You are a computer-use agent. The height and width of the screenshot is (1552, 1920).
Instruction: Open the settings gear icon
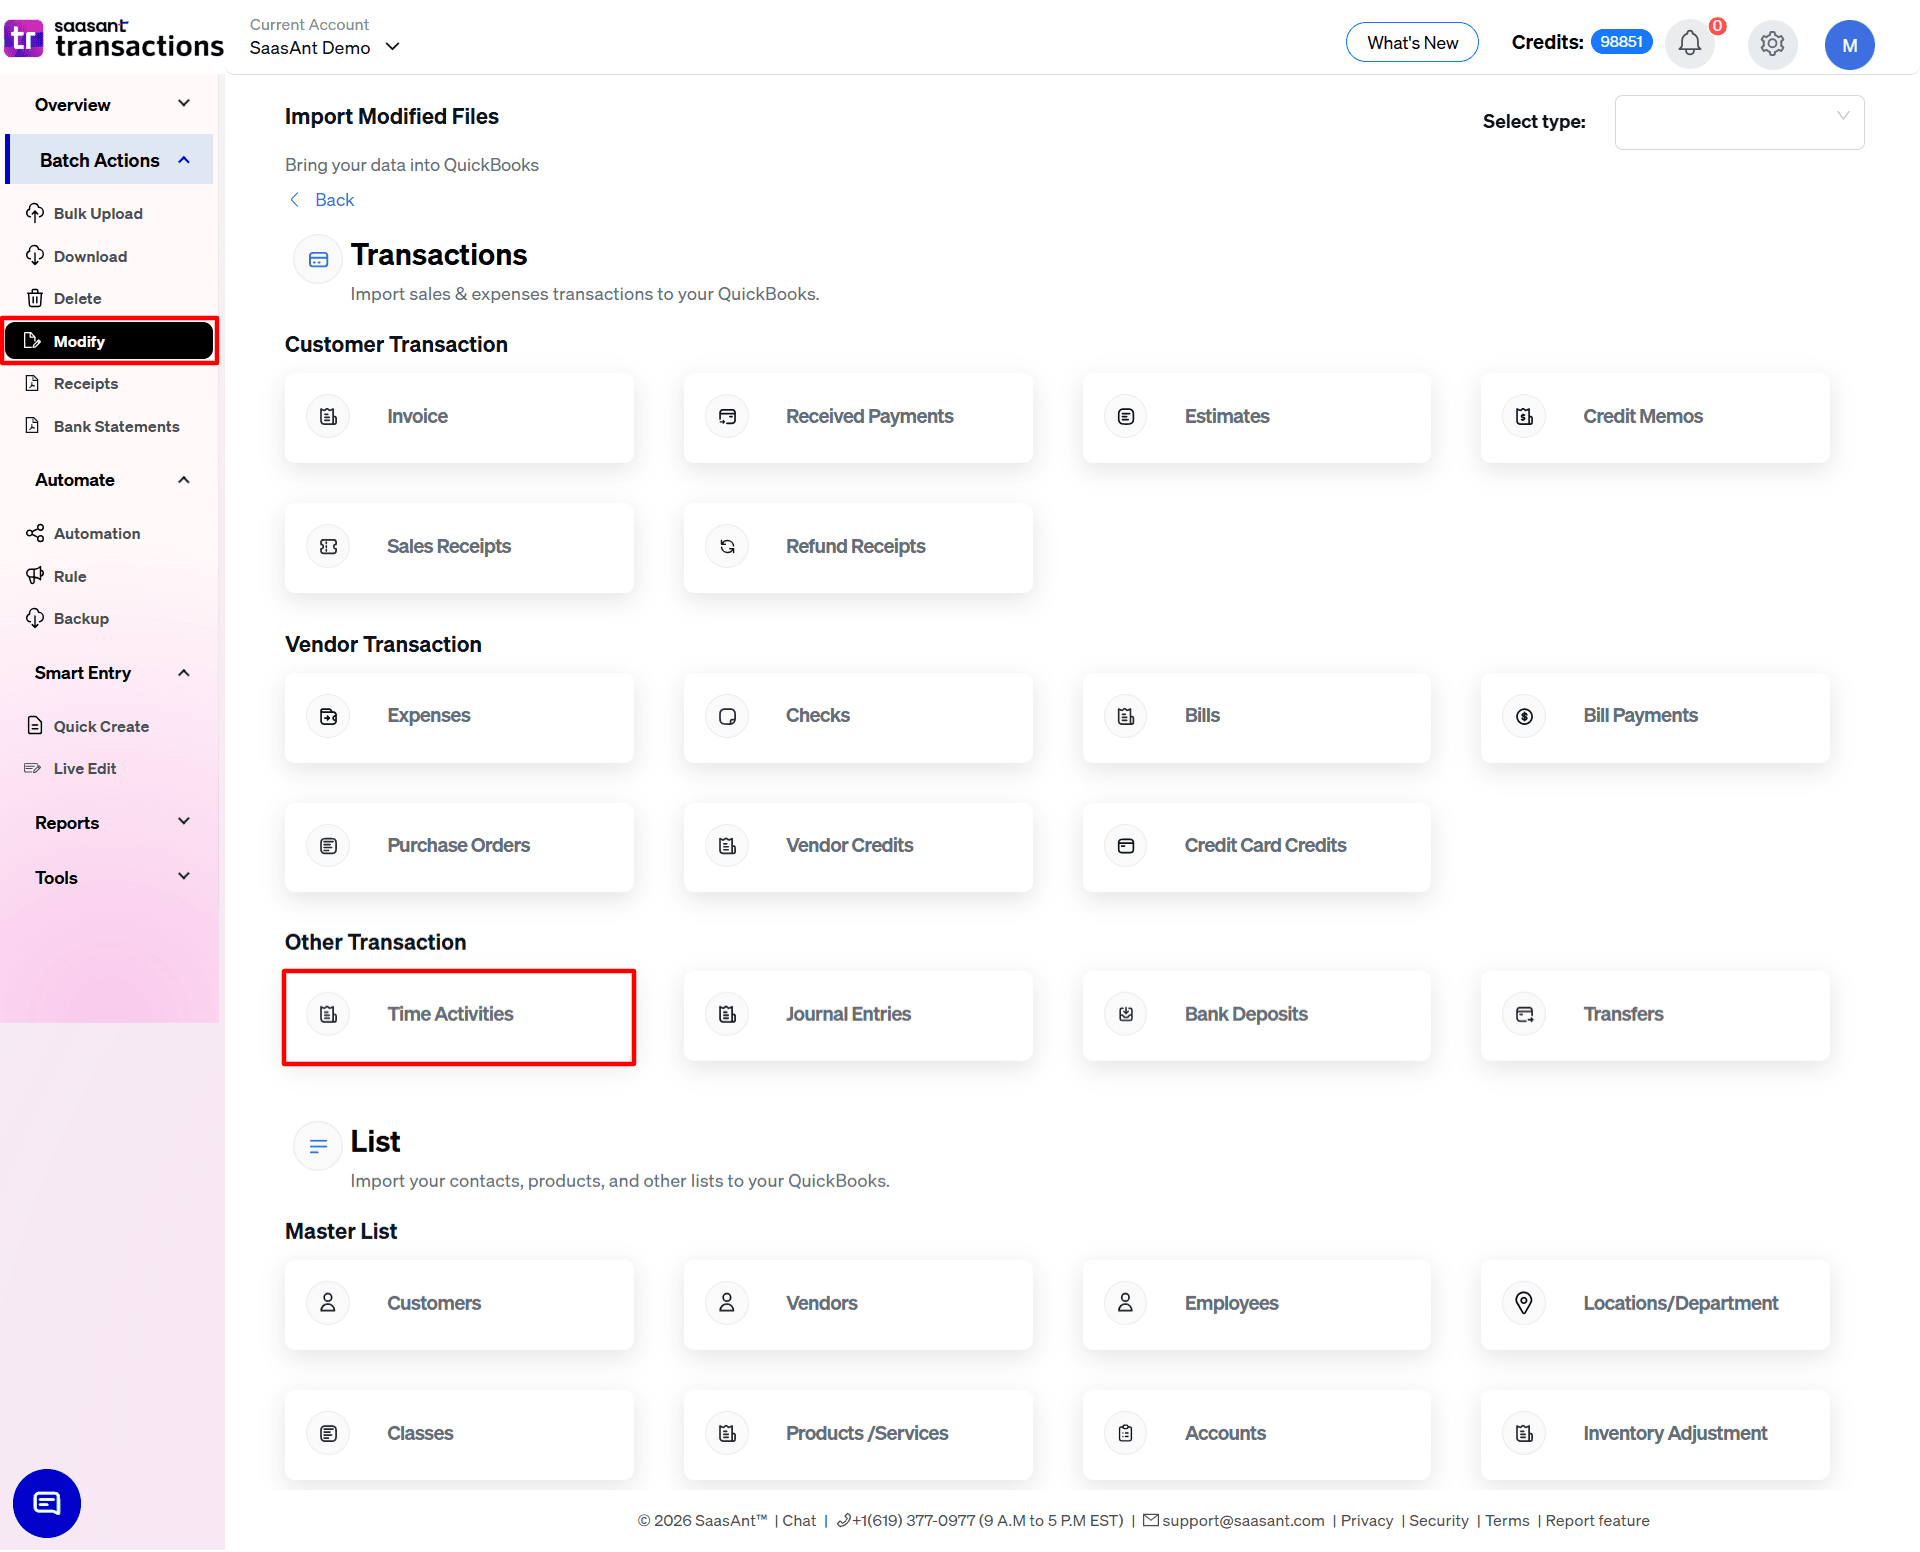pos(1772,44)
